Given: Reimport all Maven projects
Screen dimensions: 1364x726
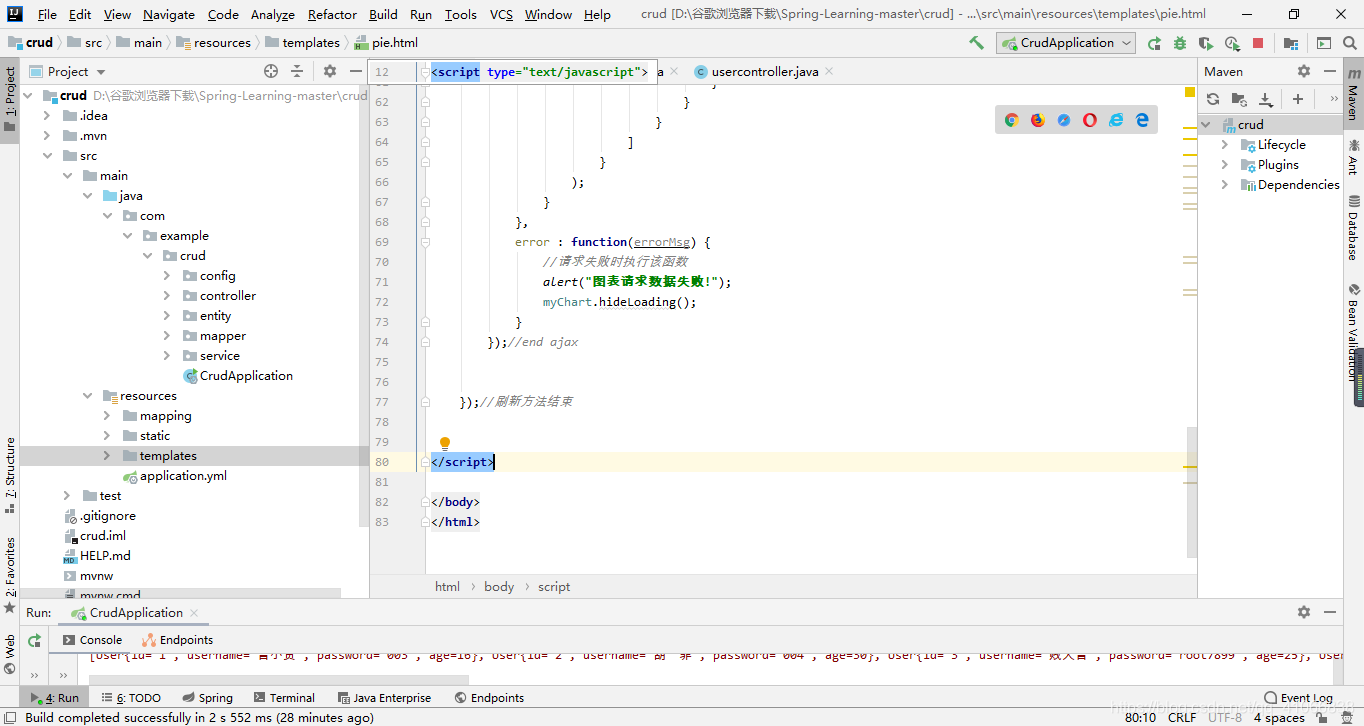Looking at the screenshot, I should (x=1213, y=99).
